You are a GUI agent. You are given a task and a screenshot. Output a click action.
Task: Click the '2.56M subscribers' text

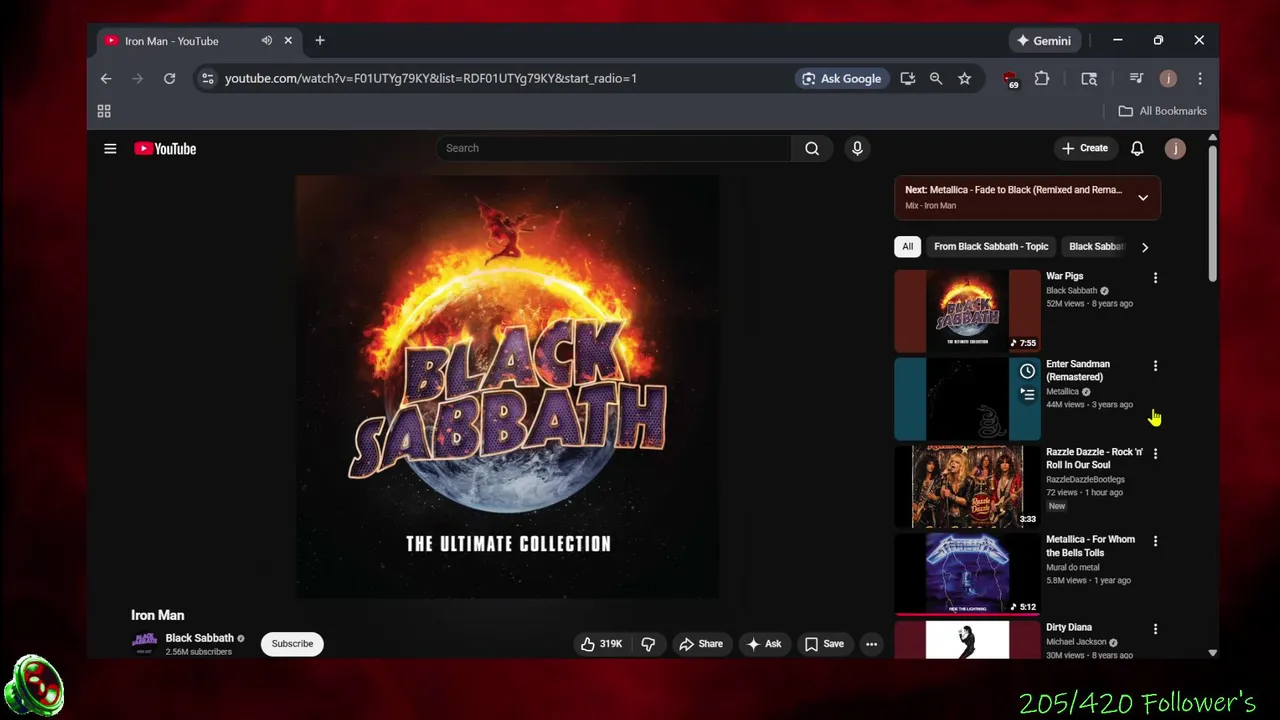[x=198, y=652]
